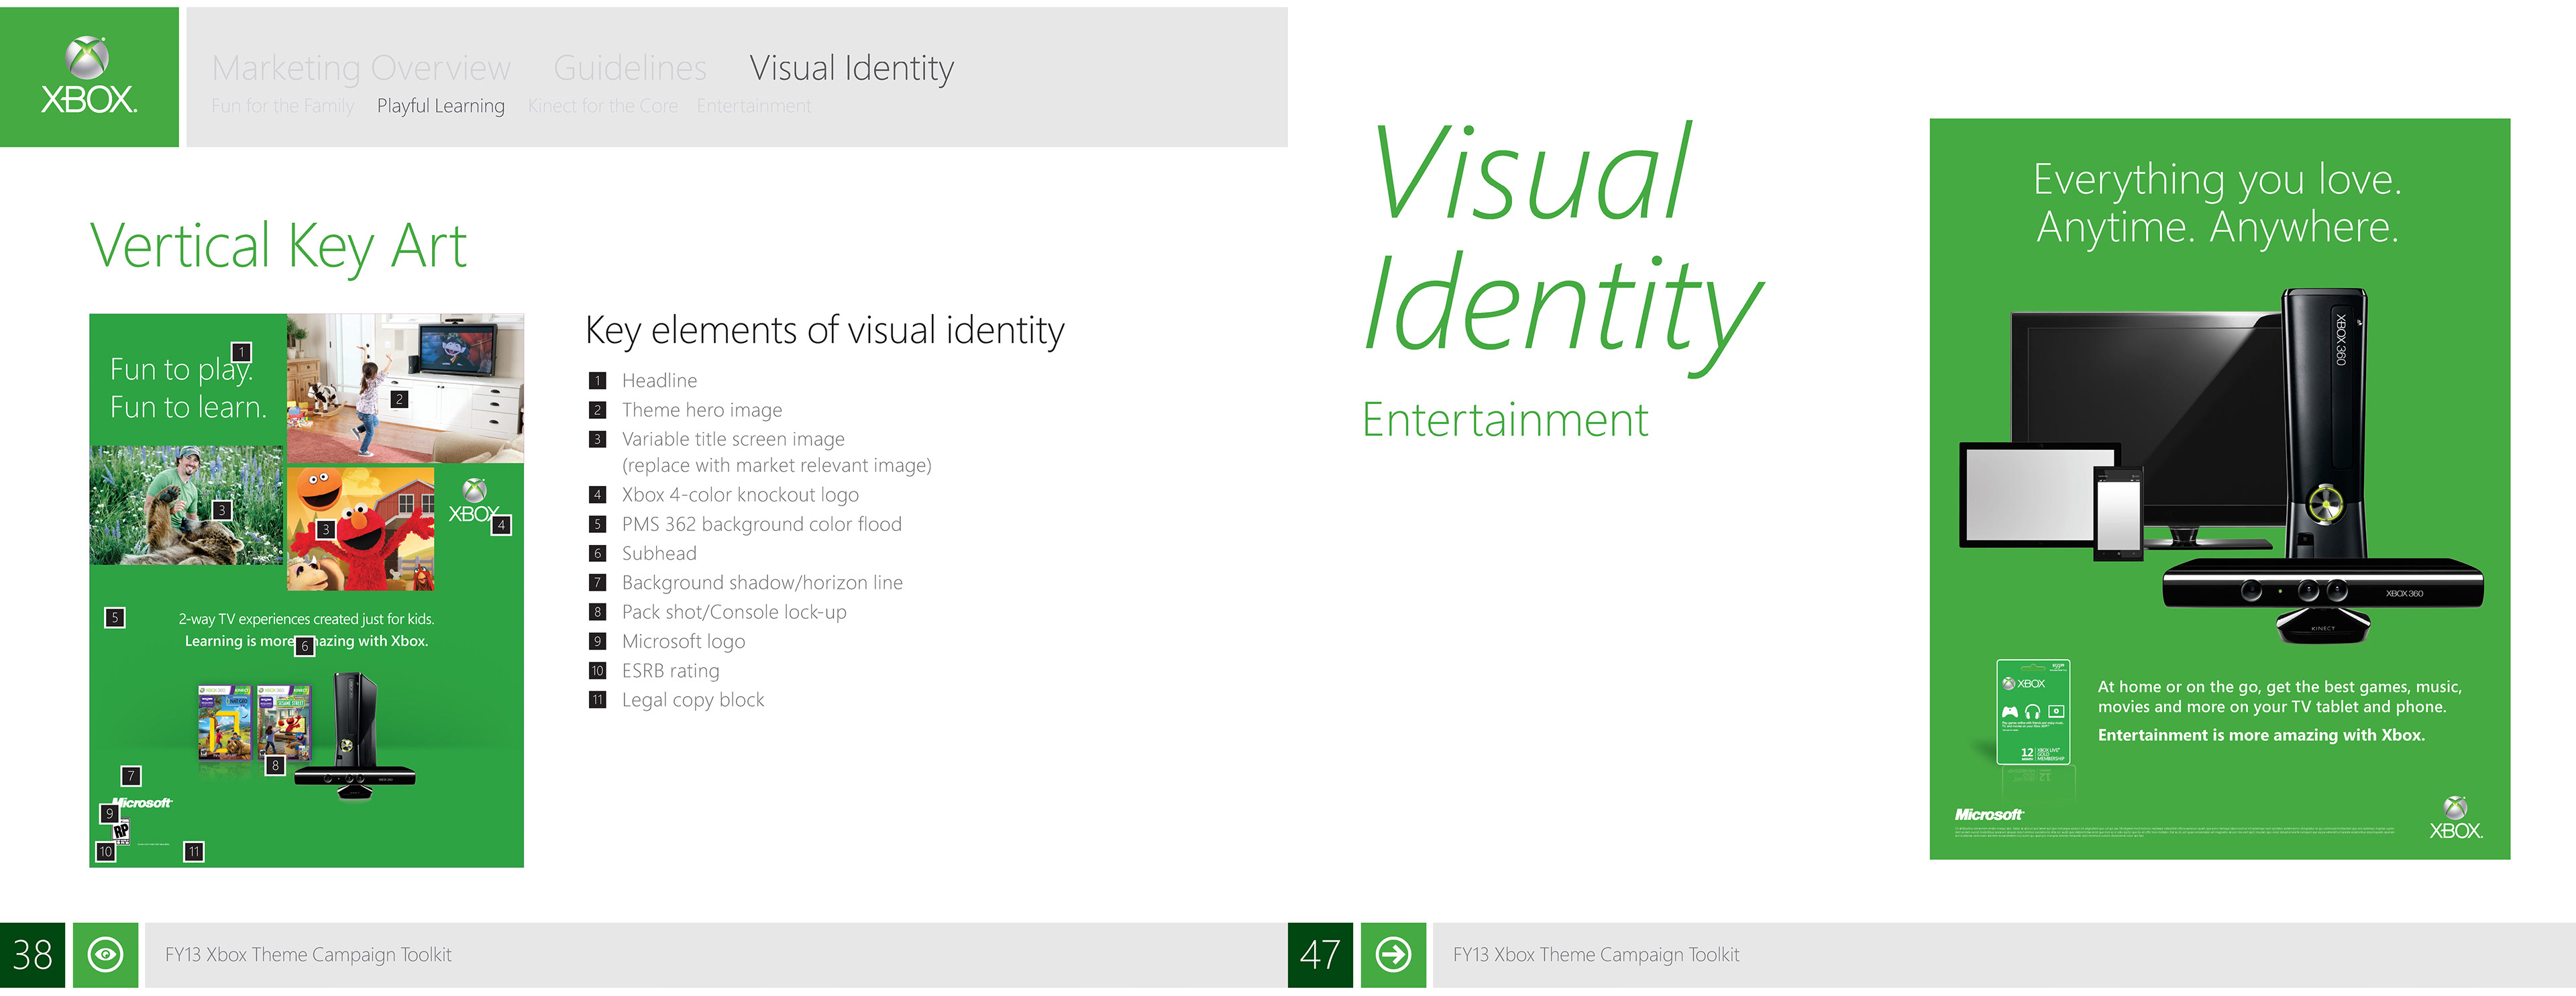Select the Visual Identity tab
The height and width of the screenshot is (996, 2576).
point(851,68)
